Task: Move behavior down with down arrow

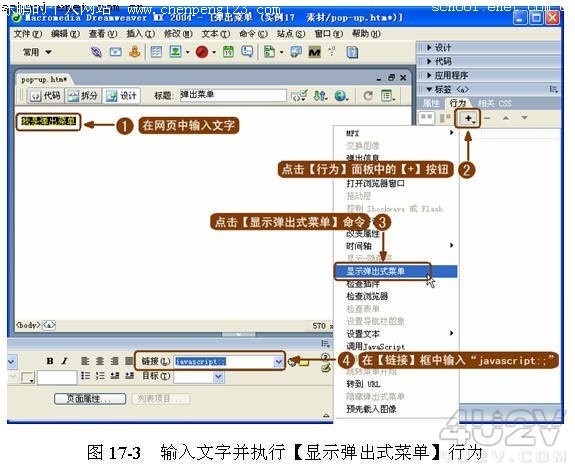Action: click(x=524, y=118)
